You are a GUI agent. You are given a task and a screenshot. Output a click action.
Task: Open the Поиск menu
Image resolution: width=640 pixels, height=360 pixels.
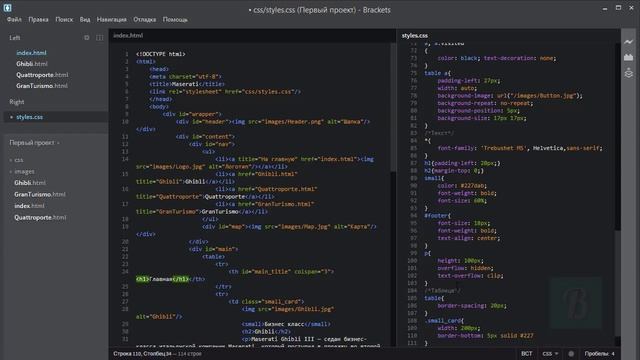[x=64, y=20]
